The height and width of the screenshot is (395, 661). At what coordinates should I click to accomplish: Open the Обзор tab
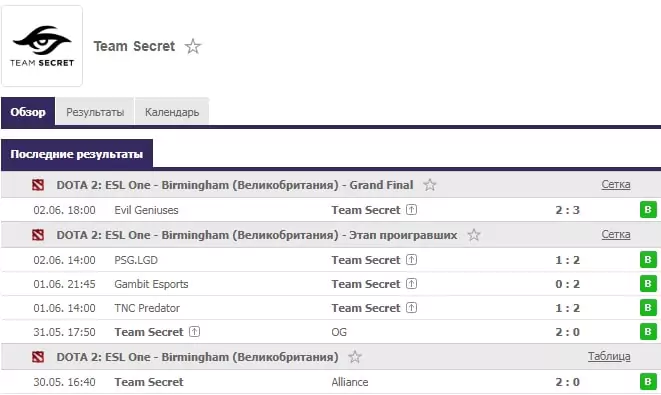point(28,112)
